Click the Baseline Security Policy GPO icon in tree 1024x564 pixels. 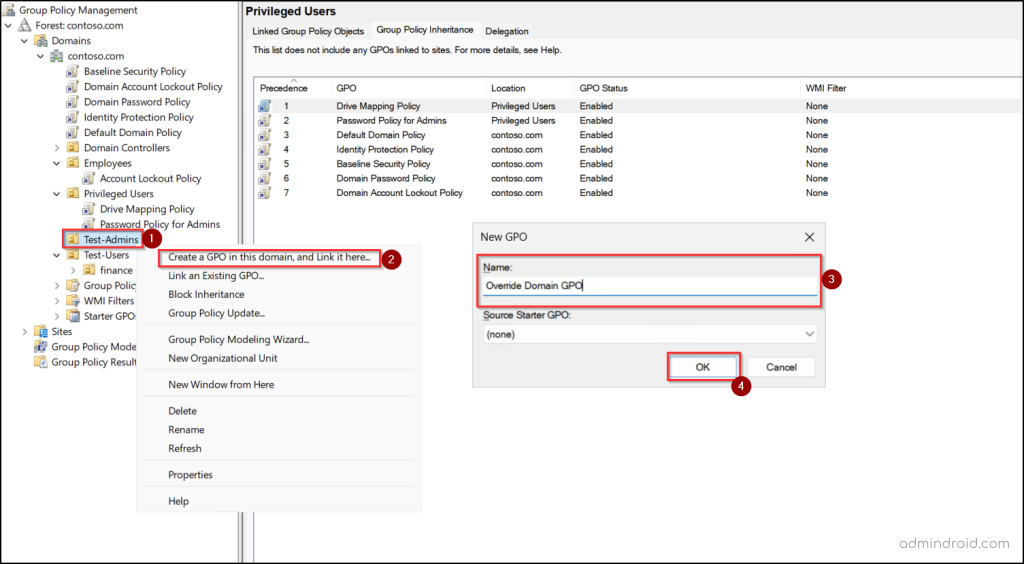[72, 71]
